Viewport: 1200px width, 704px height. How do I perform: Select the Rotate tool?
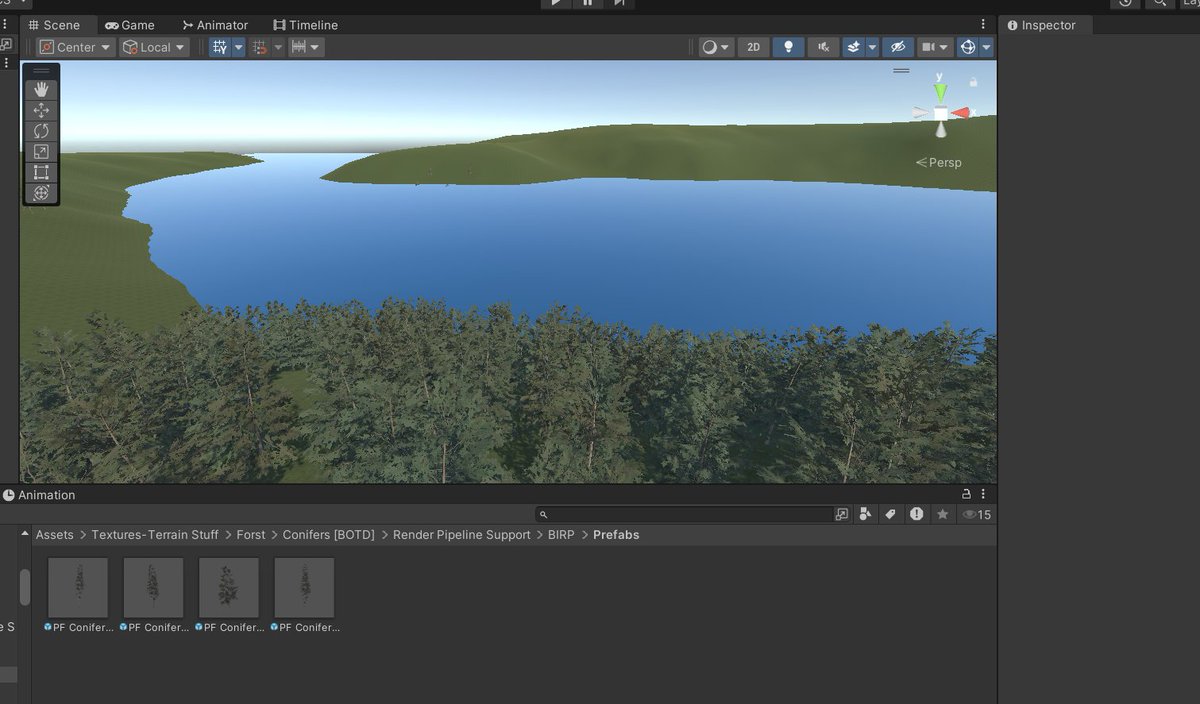[41, 131]
